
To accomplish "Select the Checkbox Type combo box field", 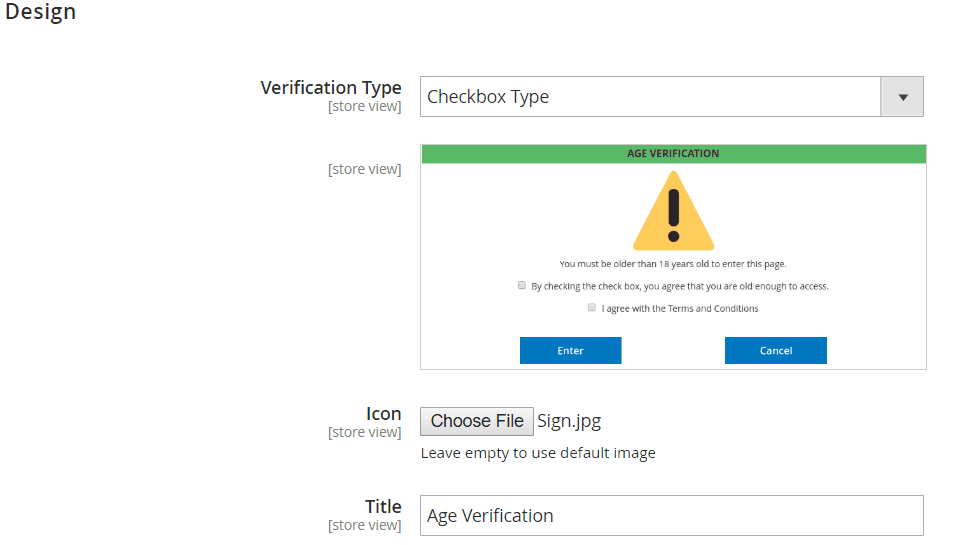I will click(x=671, y=97).
